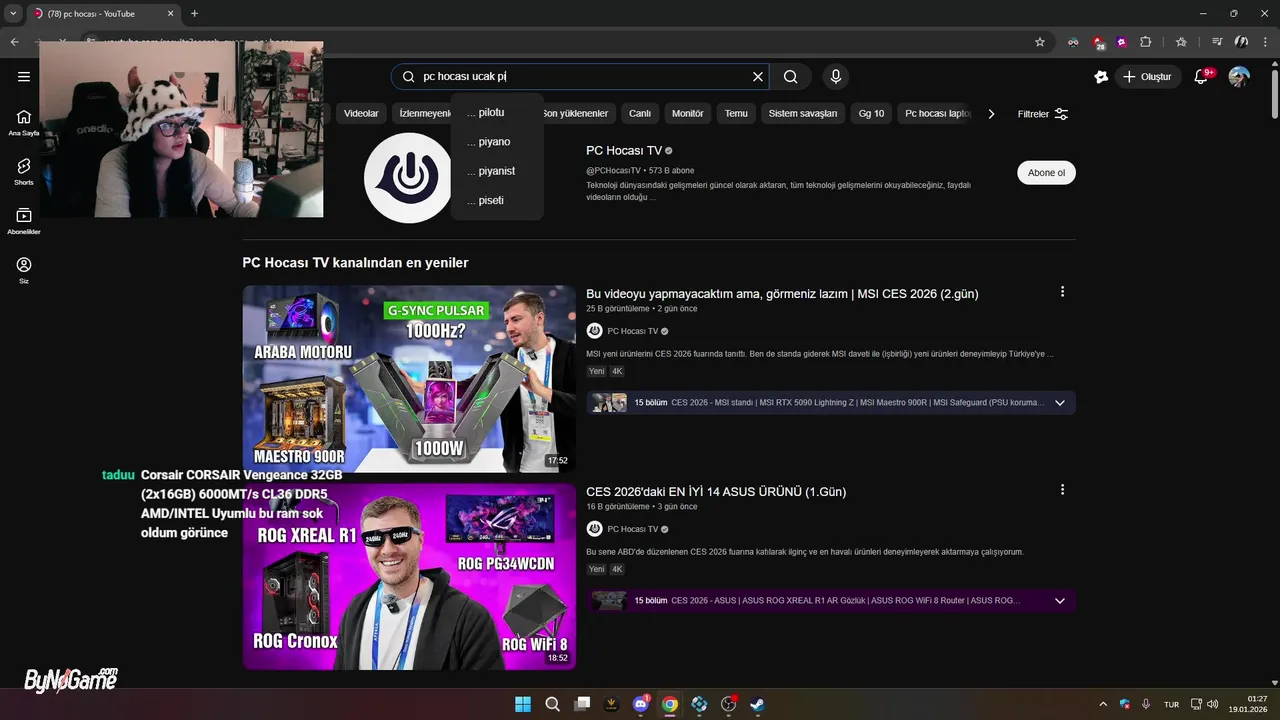
Task: Click the purple extension icon in Chrome toolbar
Action: (1122, 42)
